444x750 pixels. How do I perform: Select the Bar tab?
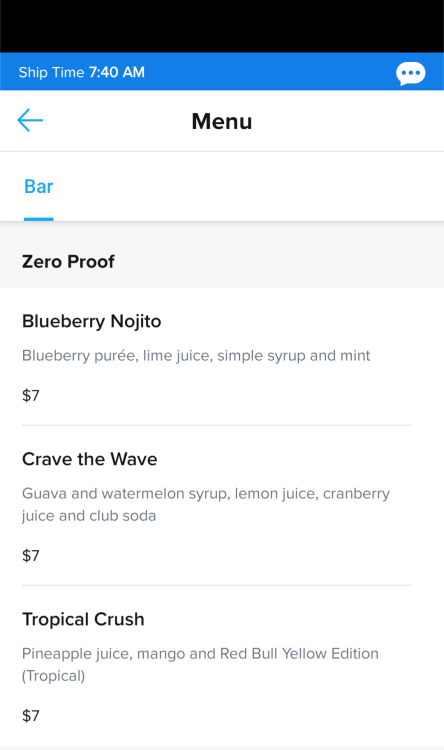[39, 187]
